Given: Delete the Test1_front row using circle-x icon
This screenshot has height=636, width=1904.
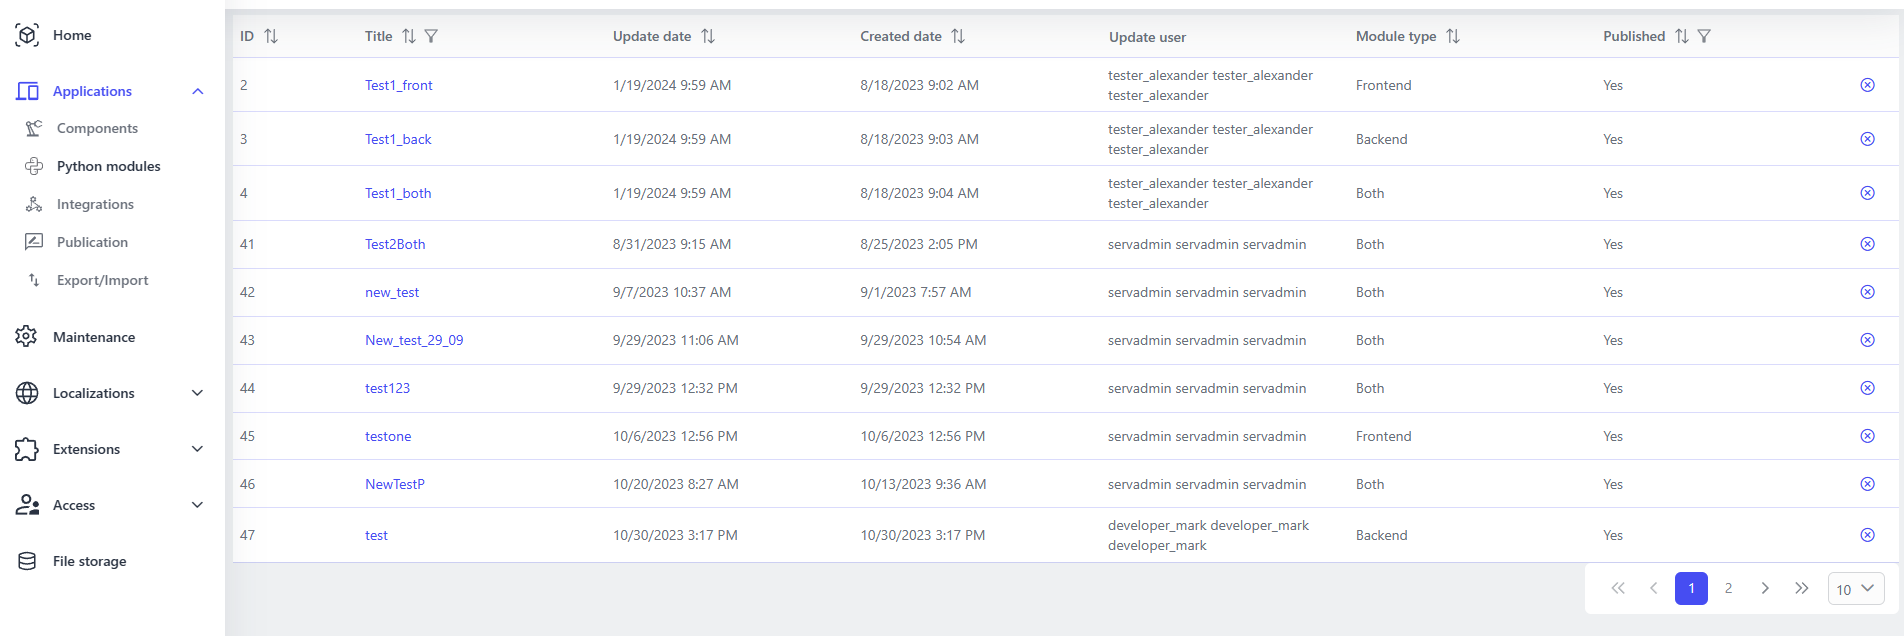Looking at the screenshot, I should pos(1867,85).
